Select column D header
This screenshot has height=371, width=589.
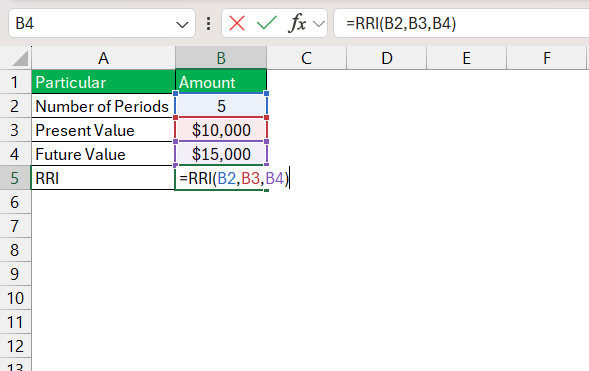(387, 58)
